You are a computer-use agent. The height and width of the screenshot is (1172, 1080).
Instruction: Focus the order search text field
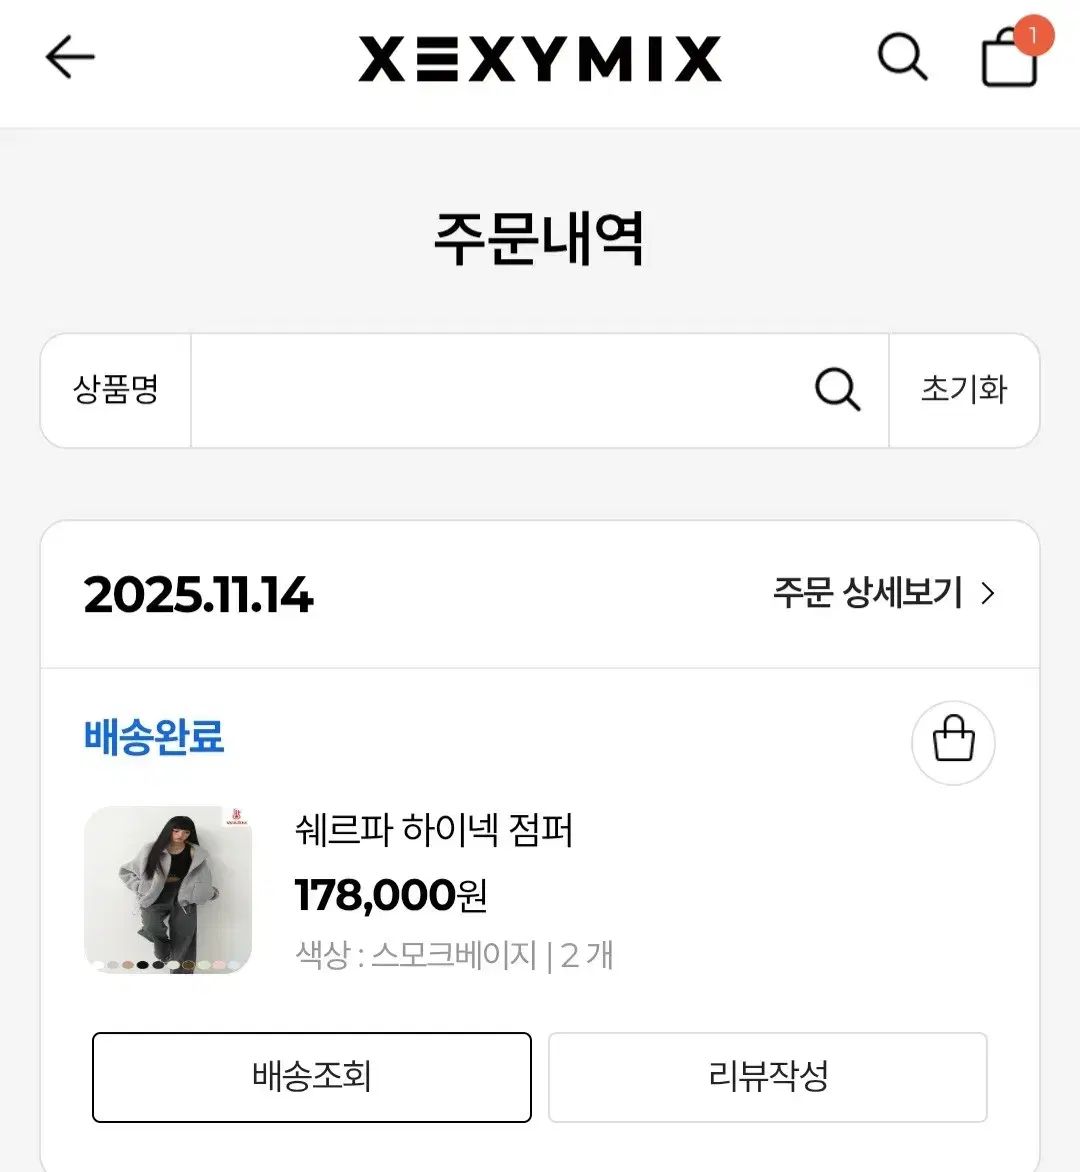click(x=500, y=390)
